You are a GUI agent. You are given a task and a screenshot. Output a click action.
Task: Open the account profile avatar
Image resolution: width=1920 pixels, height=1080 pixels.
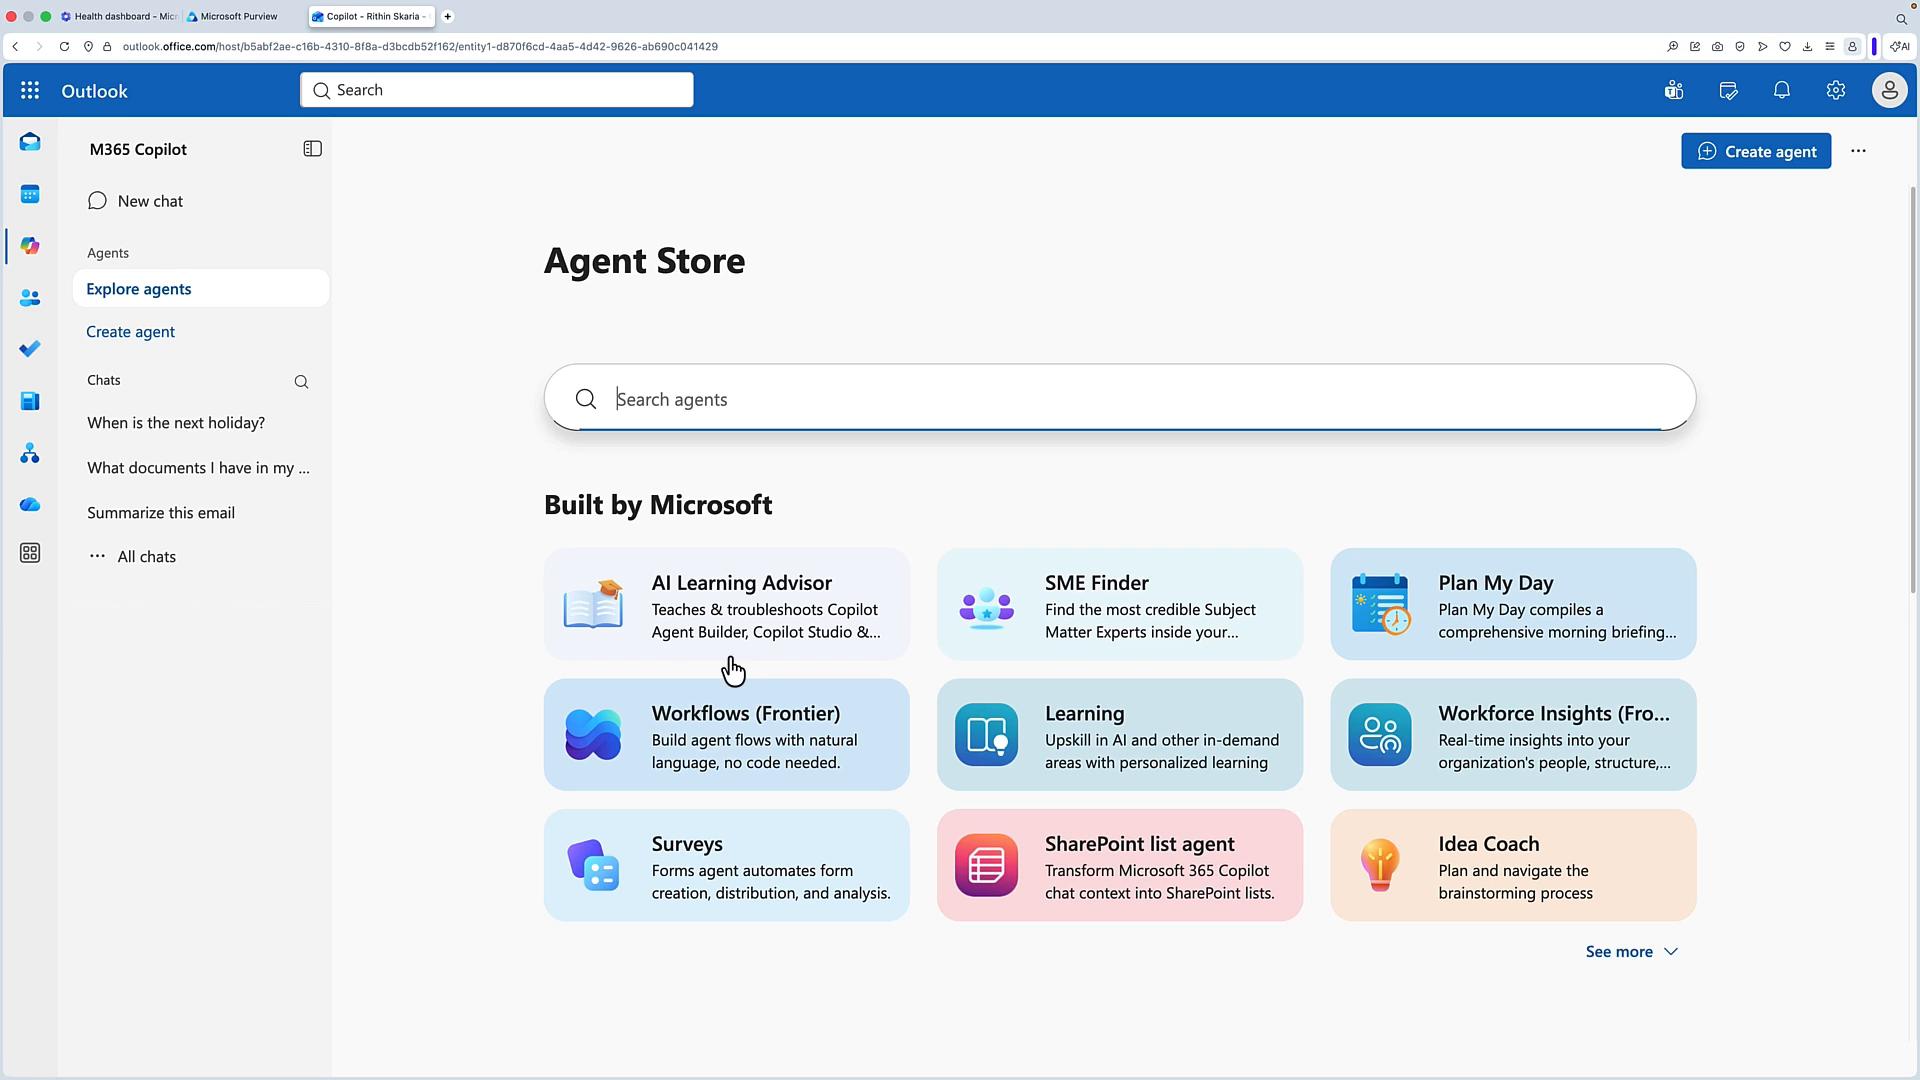coord(1889,91)
